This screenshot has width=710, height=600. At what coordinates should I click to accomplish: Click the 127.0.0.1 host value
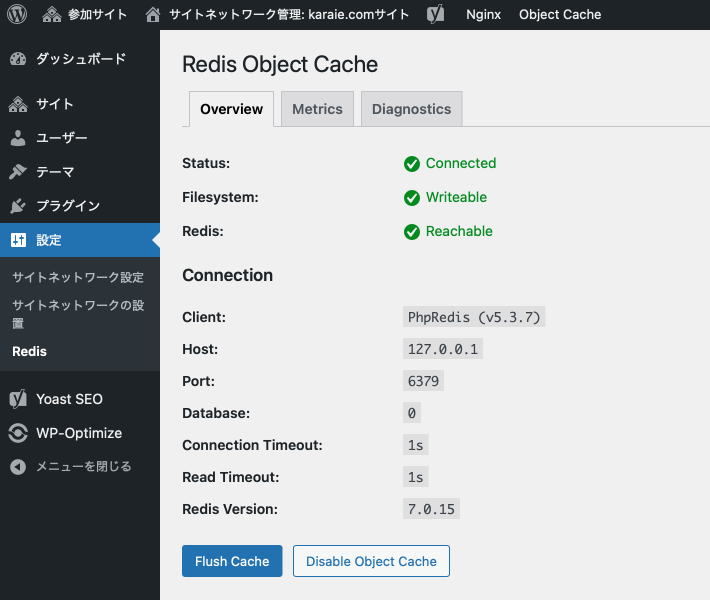(x=443, y=349)
